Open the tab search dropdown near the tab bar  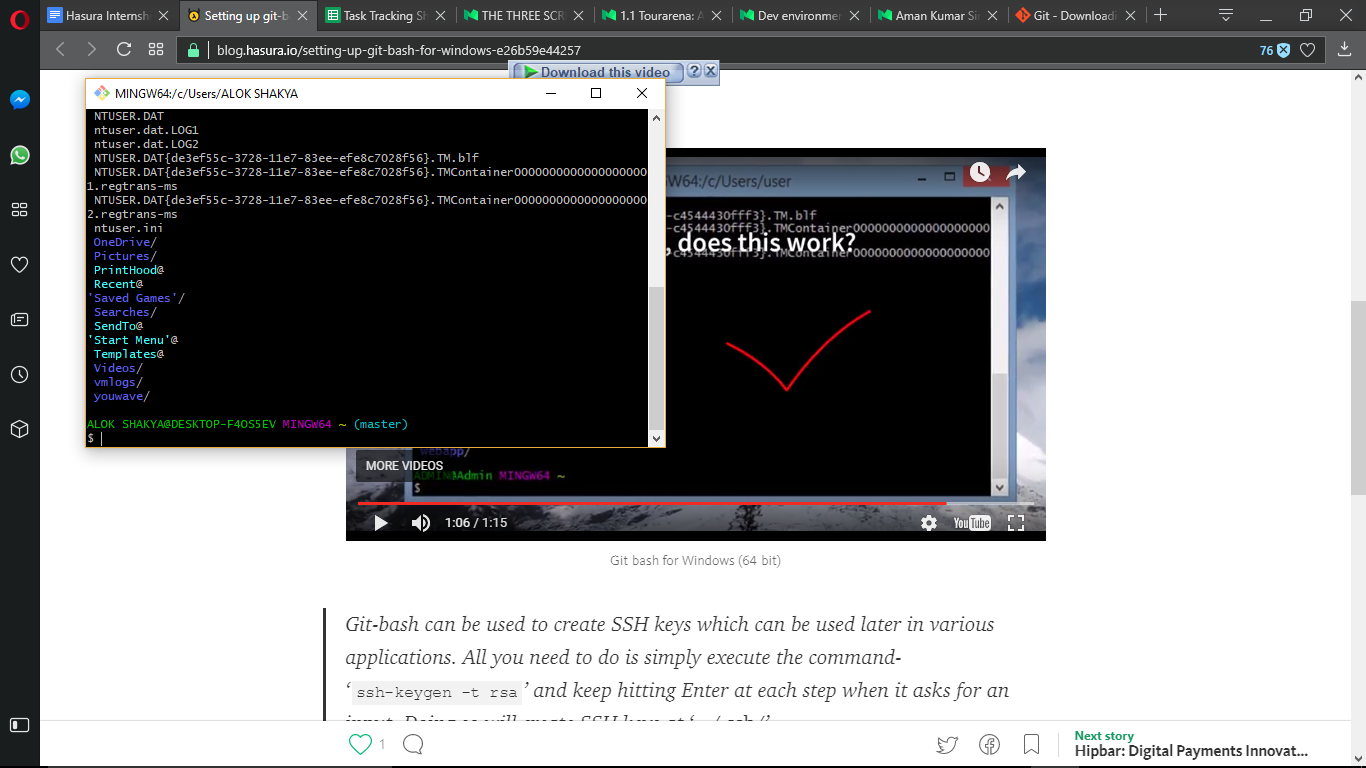(1225, 16)
